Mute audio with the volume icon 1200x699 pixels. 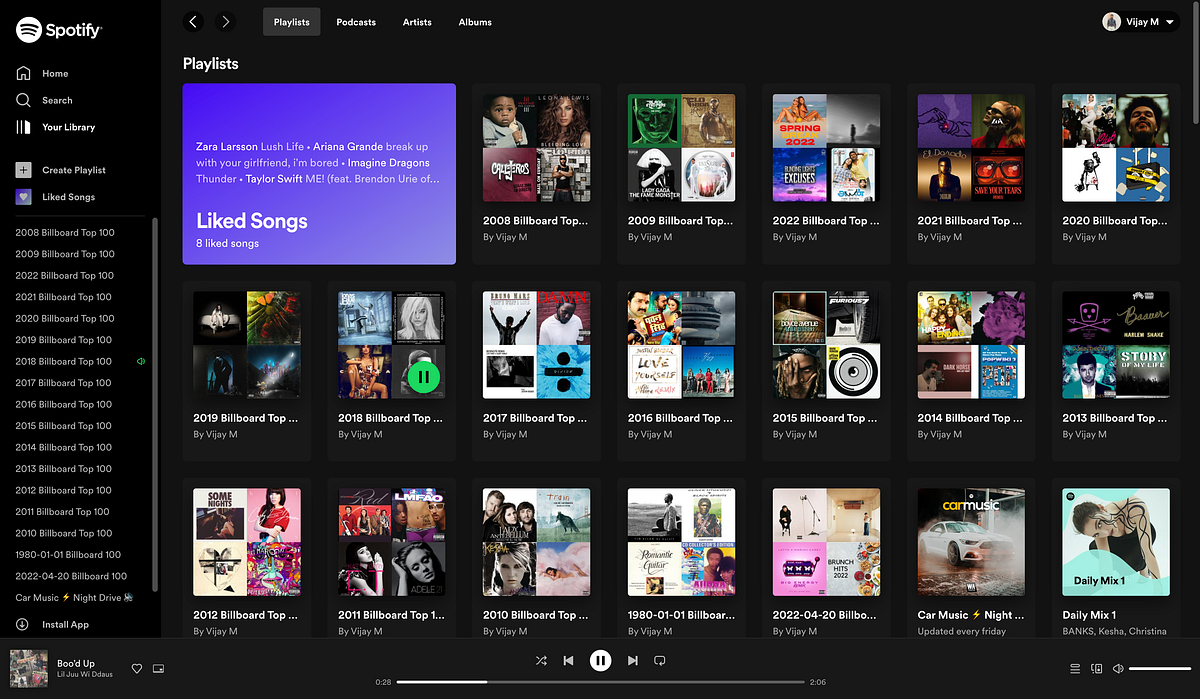pos(1118,668)
